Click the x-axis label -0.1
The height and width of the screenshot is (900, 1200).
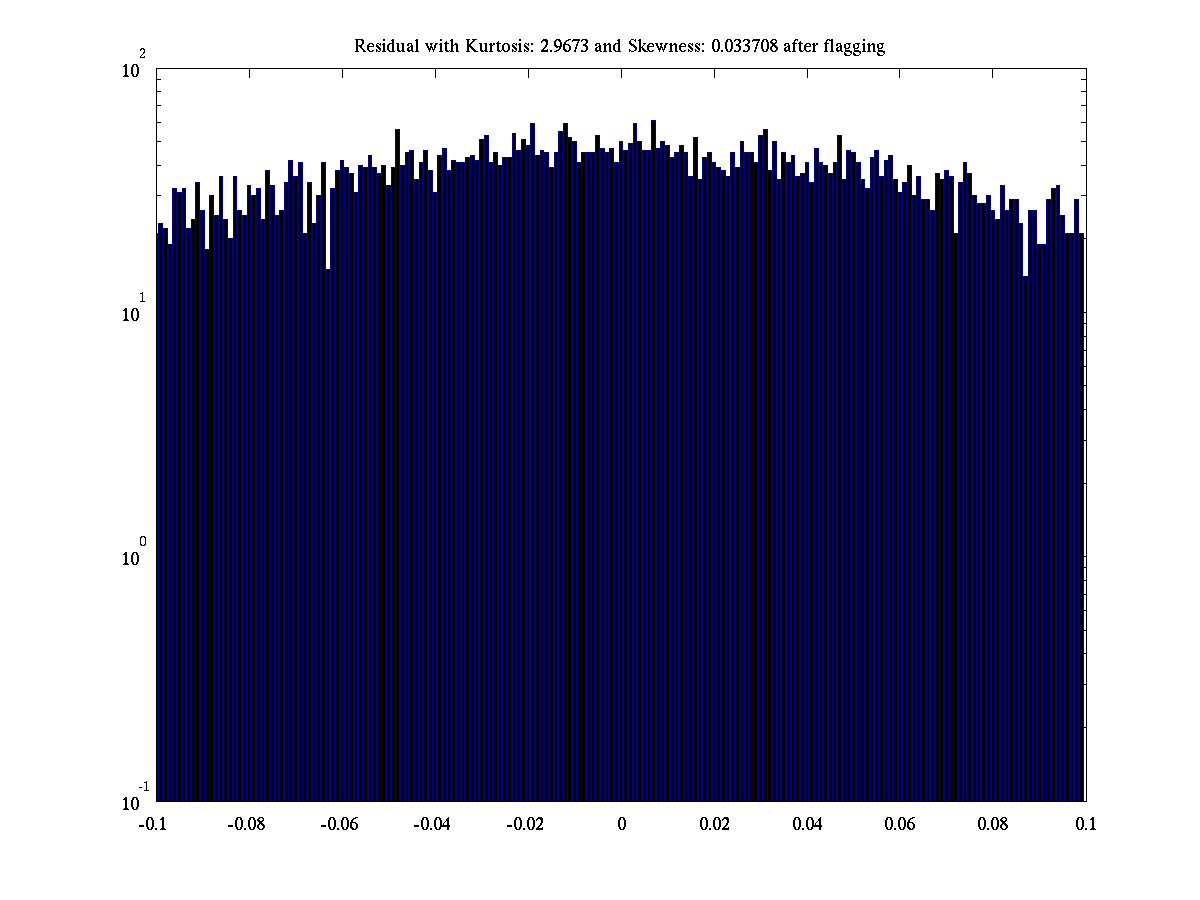coord(154,825)
